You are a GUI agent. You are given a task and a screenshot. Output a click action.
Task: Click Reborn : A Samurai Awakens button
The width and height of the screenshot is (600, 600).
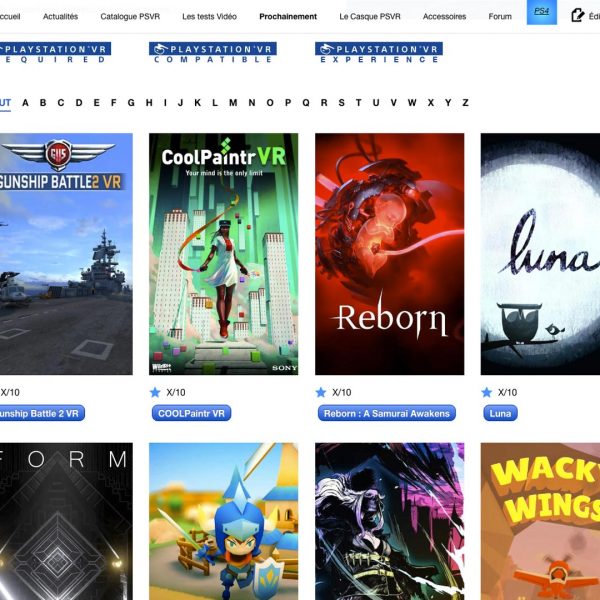[x=386, y=413]
